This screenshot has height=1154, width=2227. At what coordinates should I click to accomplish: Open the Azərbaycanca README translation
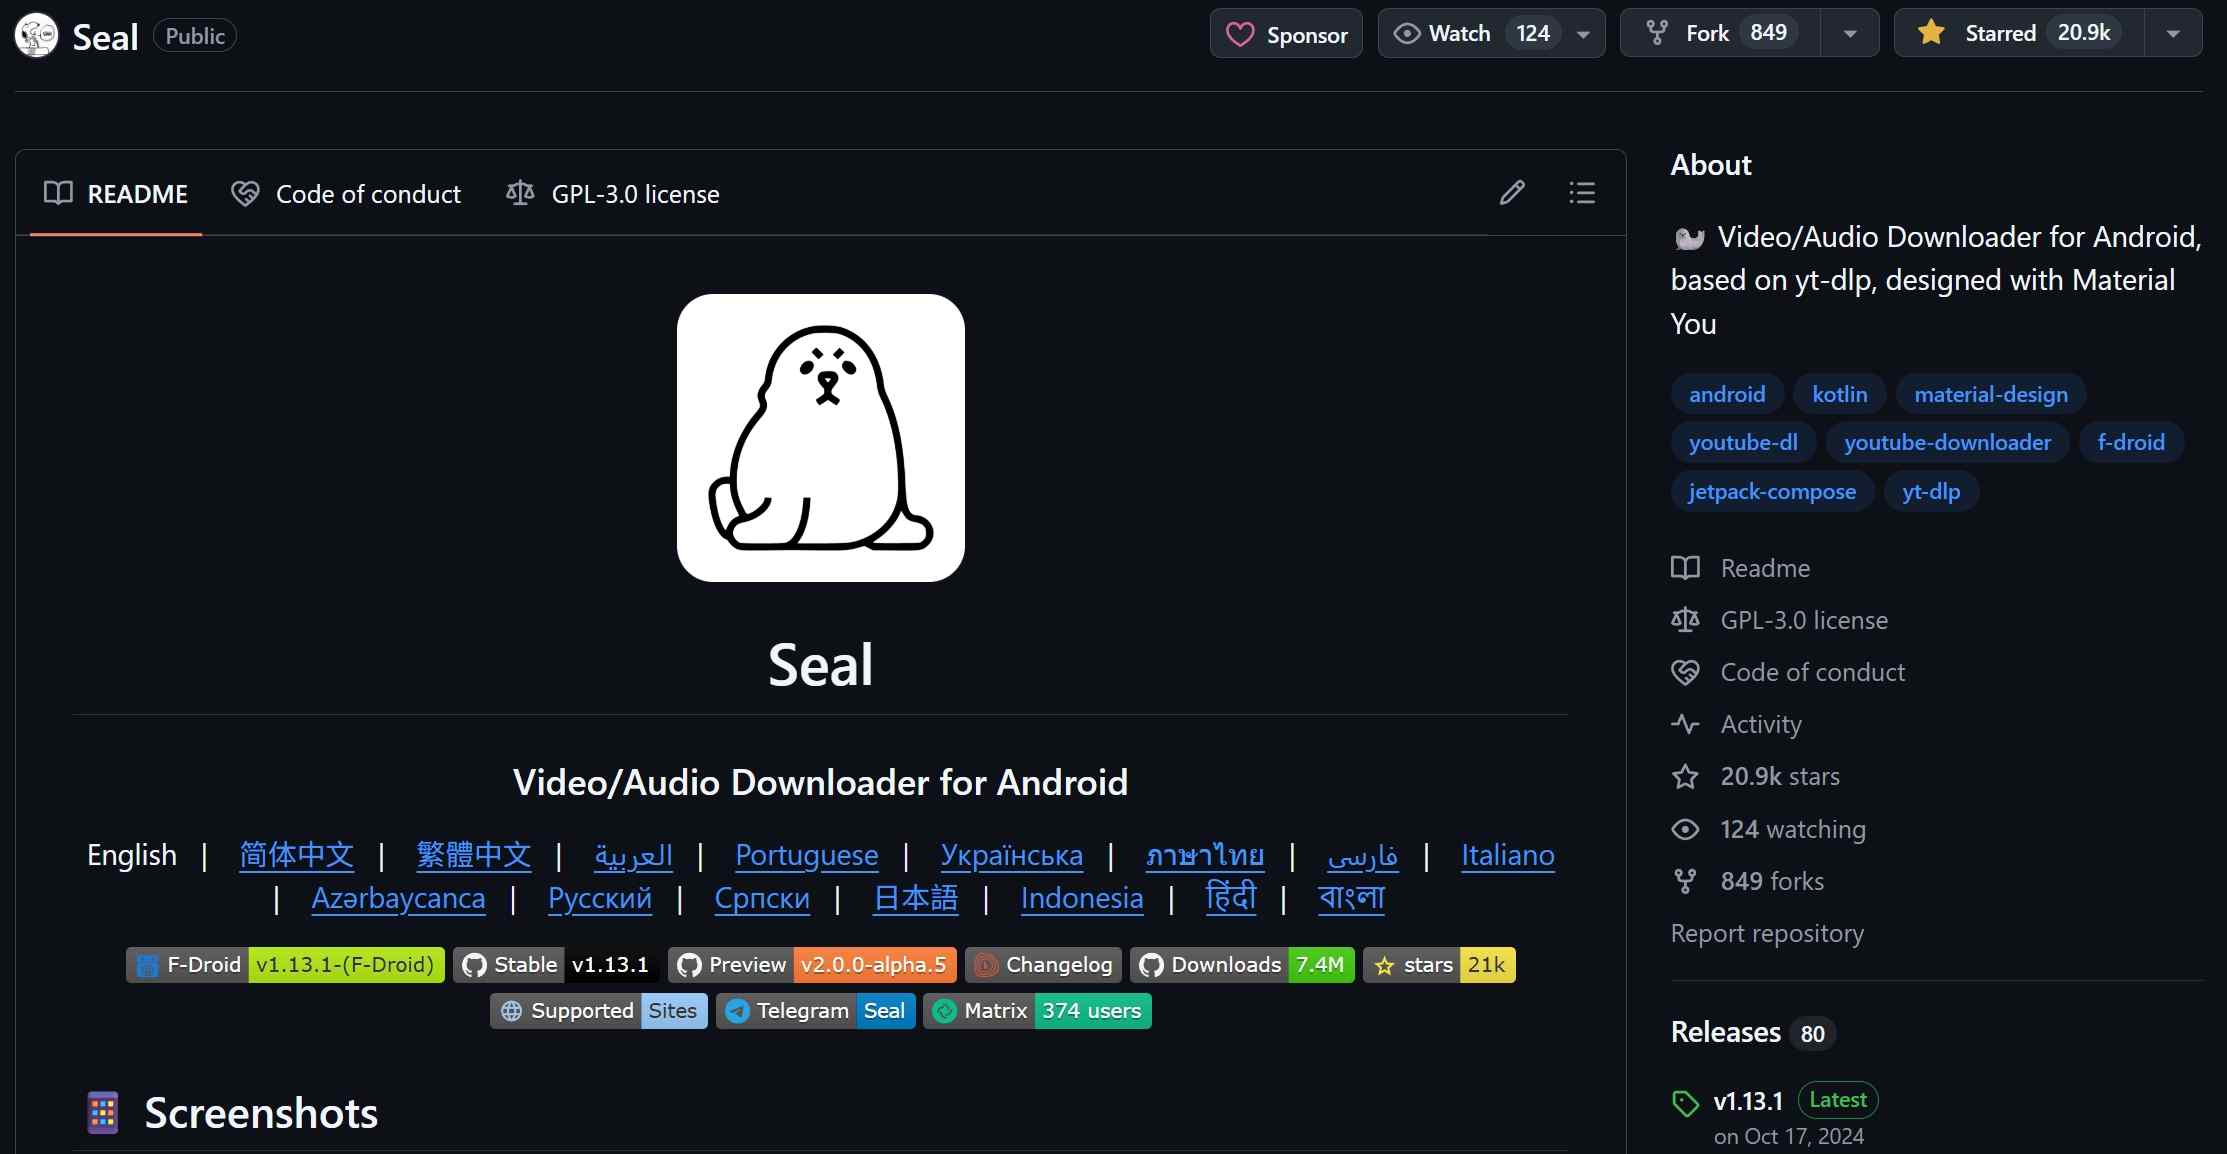point(398,898)
